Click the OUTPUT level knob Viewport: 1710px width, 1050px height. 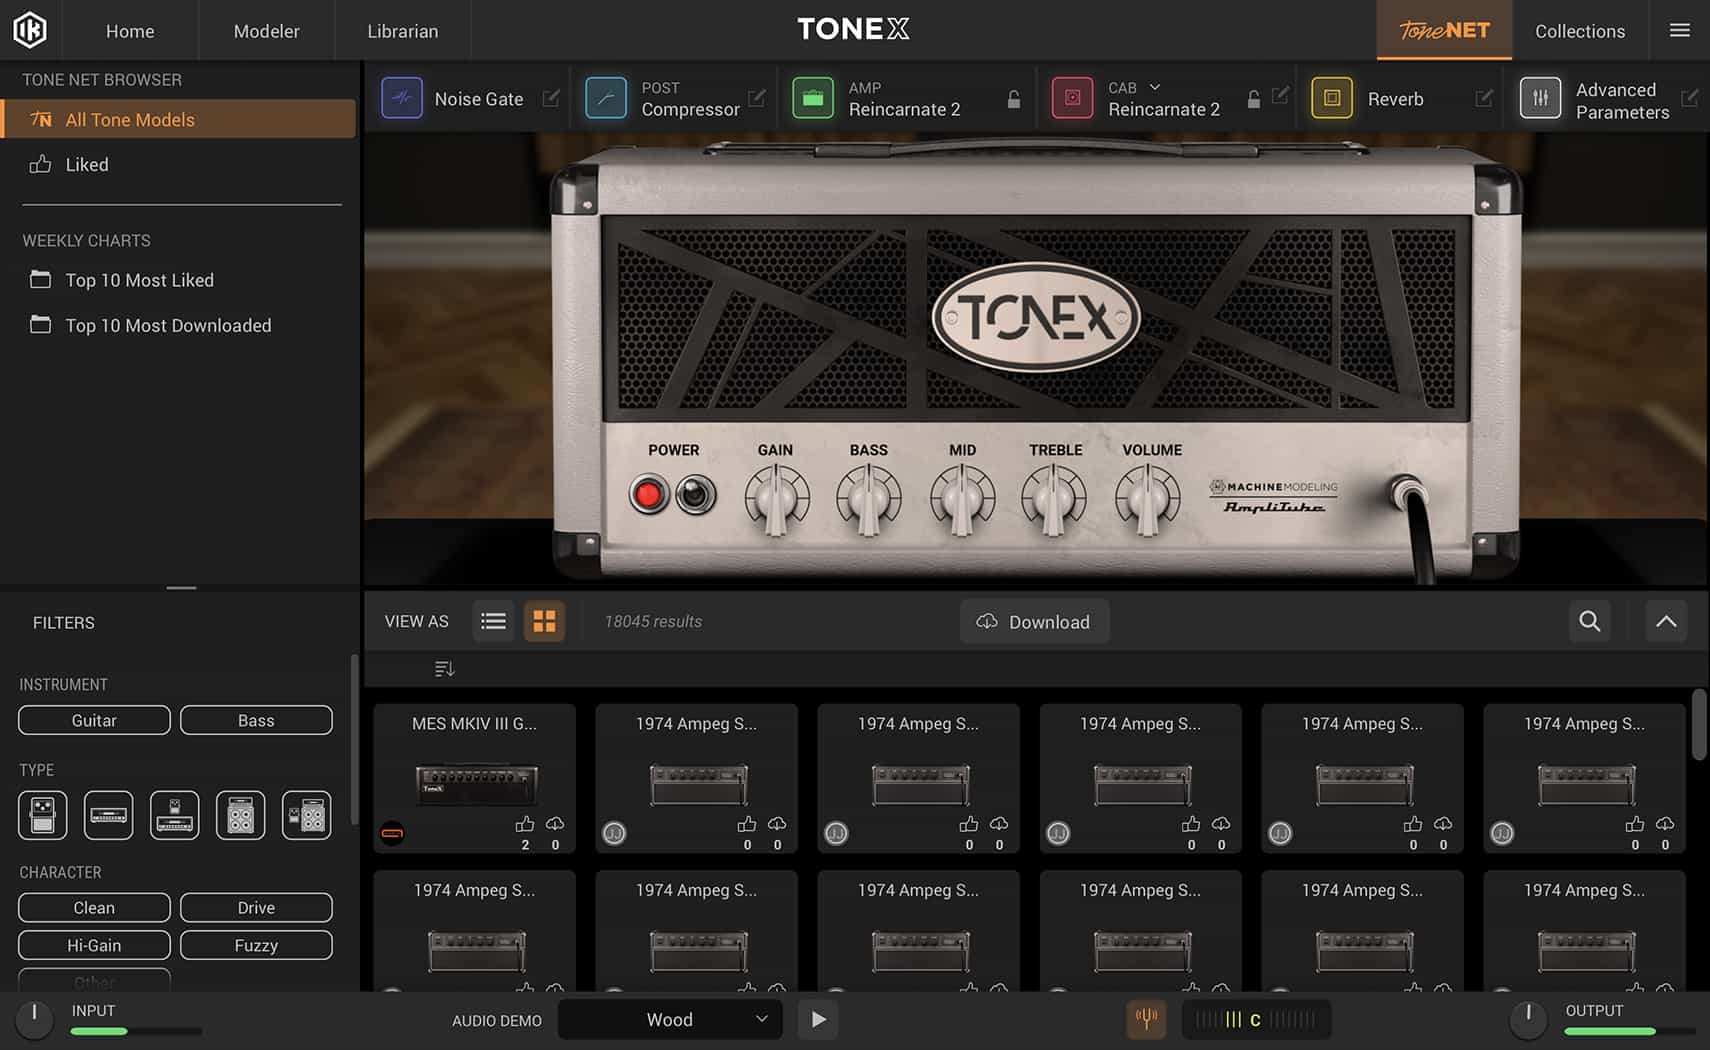click(x=1527, y=1018)
